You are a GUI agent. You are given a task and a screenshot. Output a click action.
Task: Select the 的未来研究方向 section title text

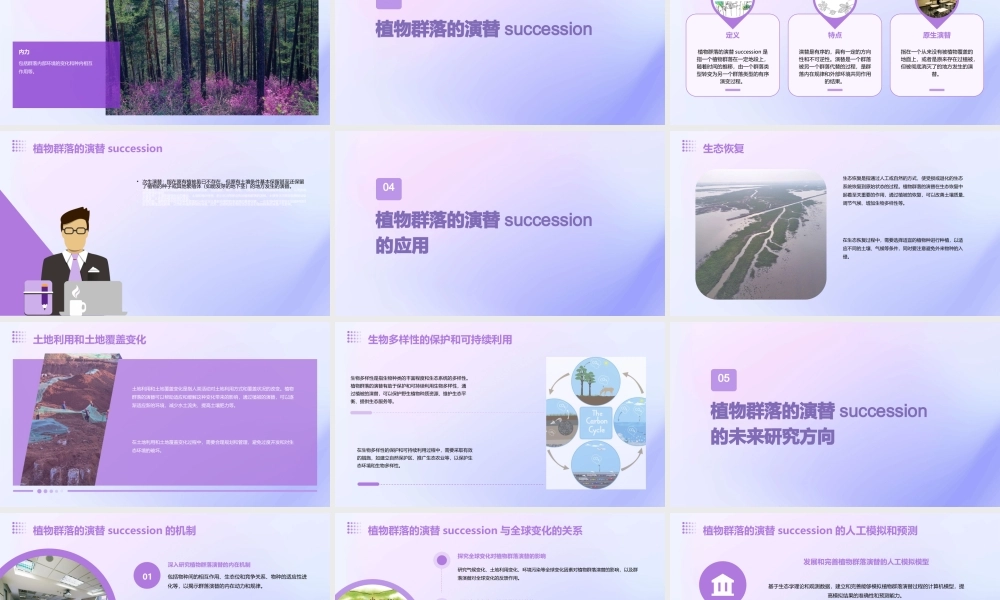772,437
